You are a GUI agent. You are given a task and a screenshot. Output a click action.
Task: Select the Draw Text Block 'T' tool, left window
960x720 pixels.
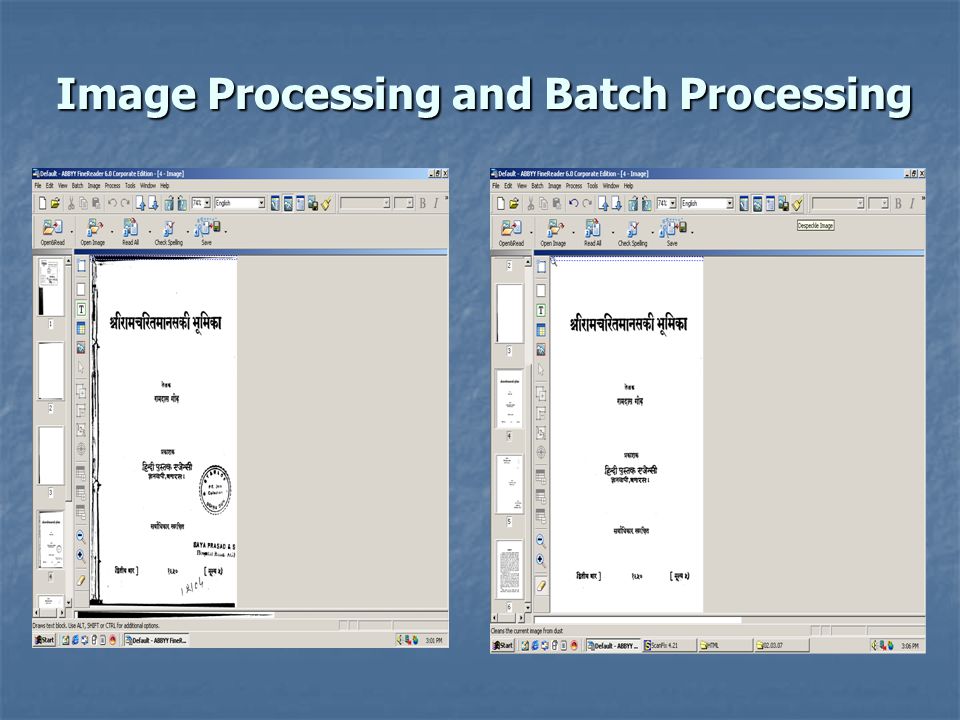[81, 309]
